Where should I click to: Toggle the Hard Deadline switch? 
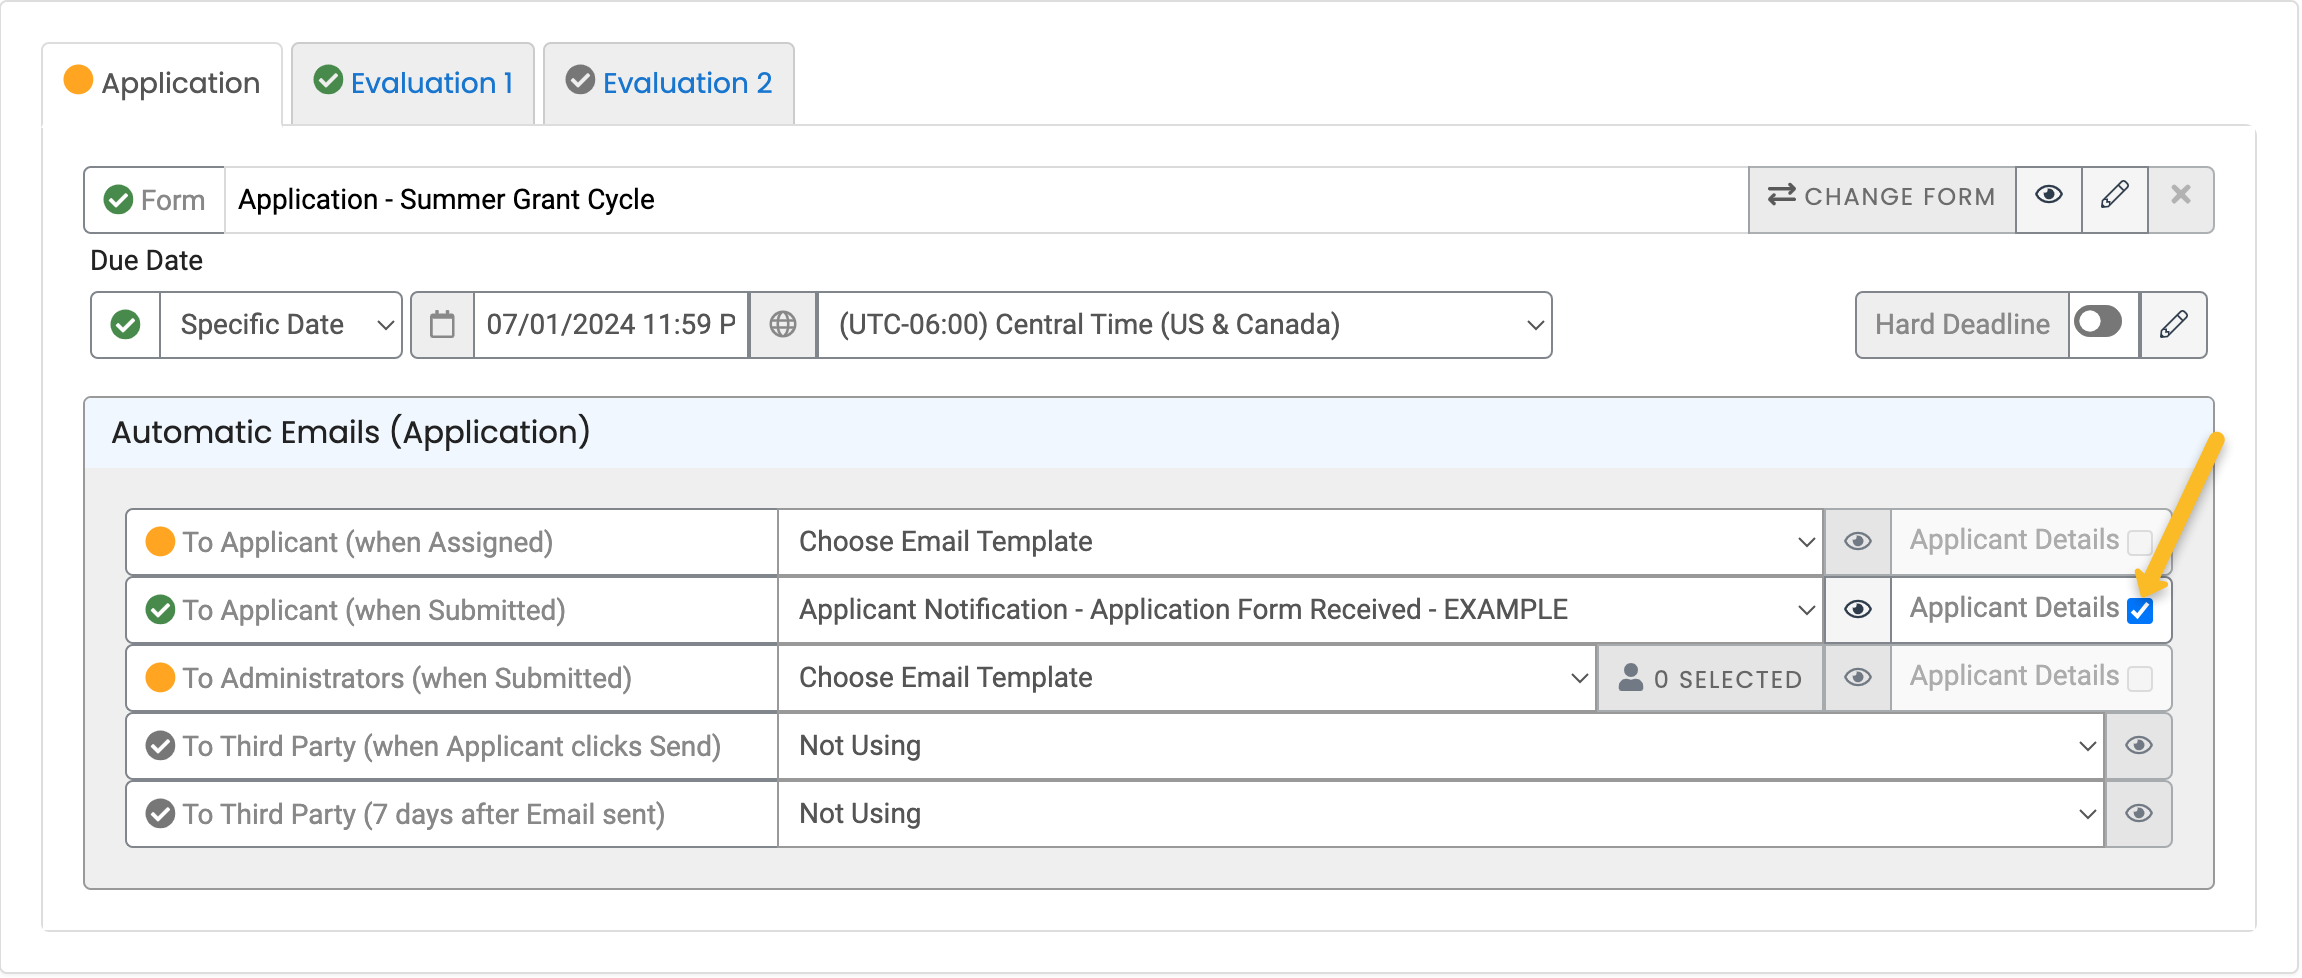2099,322
